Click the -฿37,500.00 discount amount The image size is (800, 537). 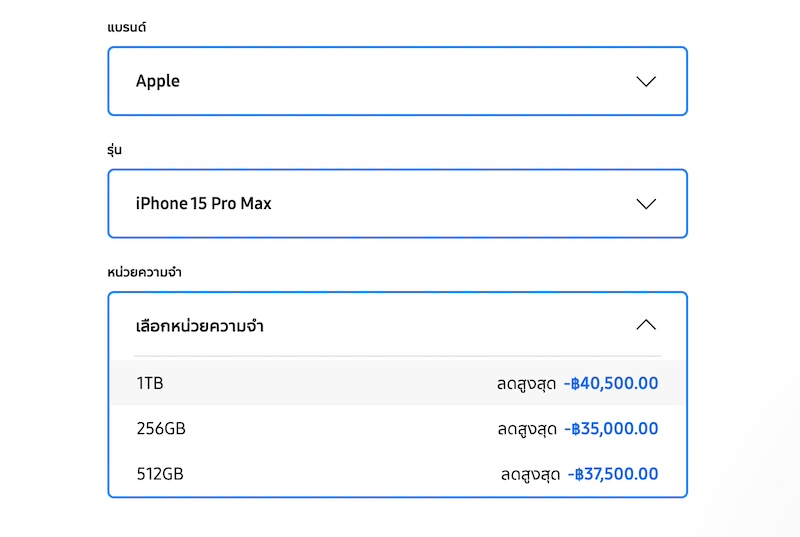tap(613, 474)
